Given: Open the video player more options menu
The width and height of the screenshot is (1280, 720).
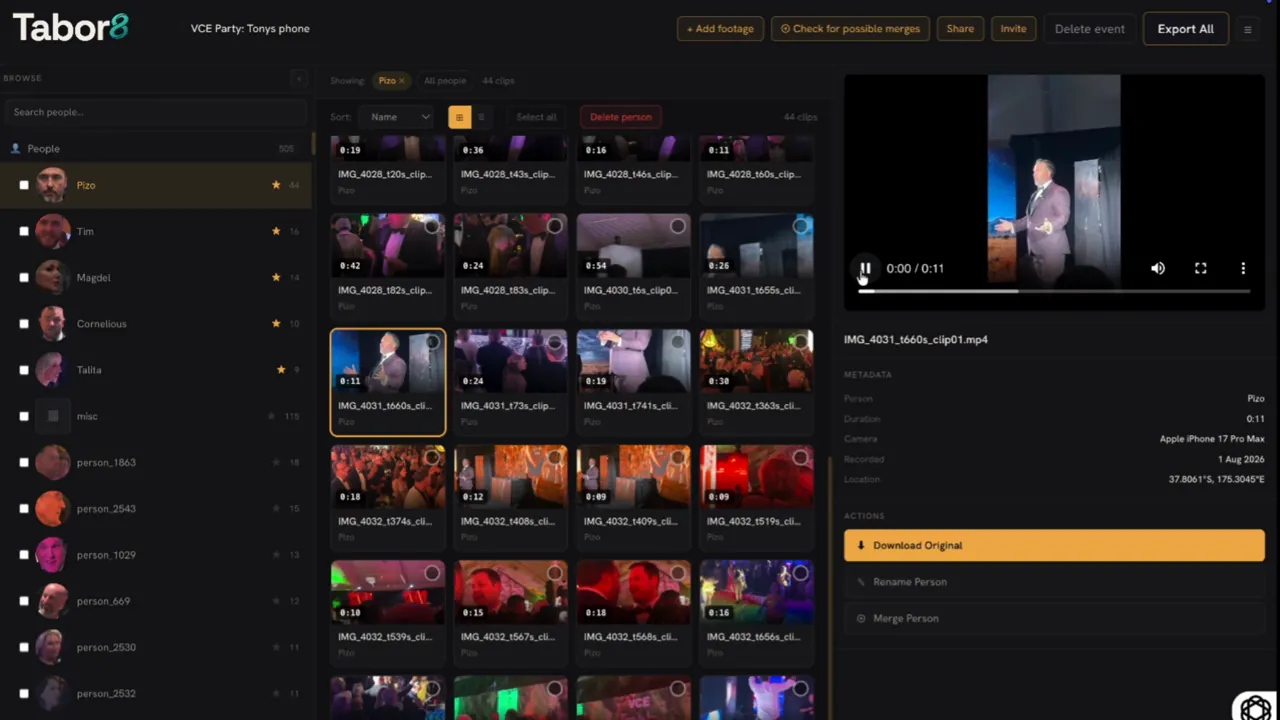Looking at the screenshot, I should (1243, 268).
